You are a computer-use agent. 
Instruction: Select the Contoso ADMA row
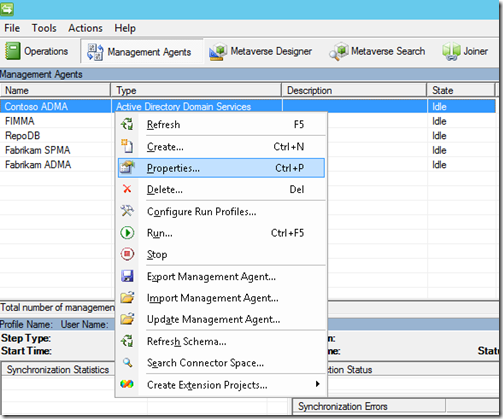point(248,106)
